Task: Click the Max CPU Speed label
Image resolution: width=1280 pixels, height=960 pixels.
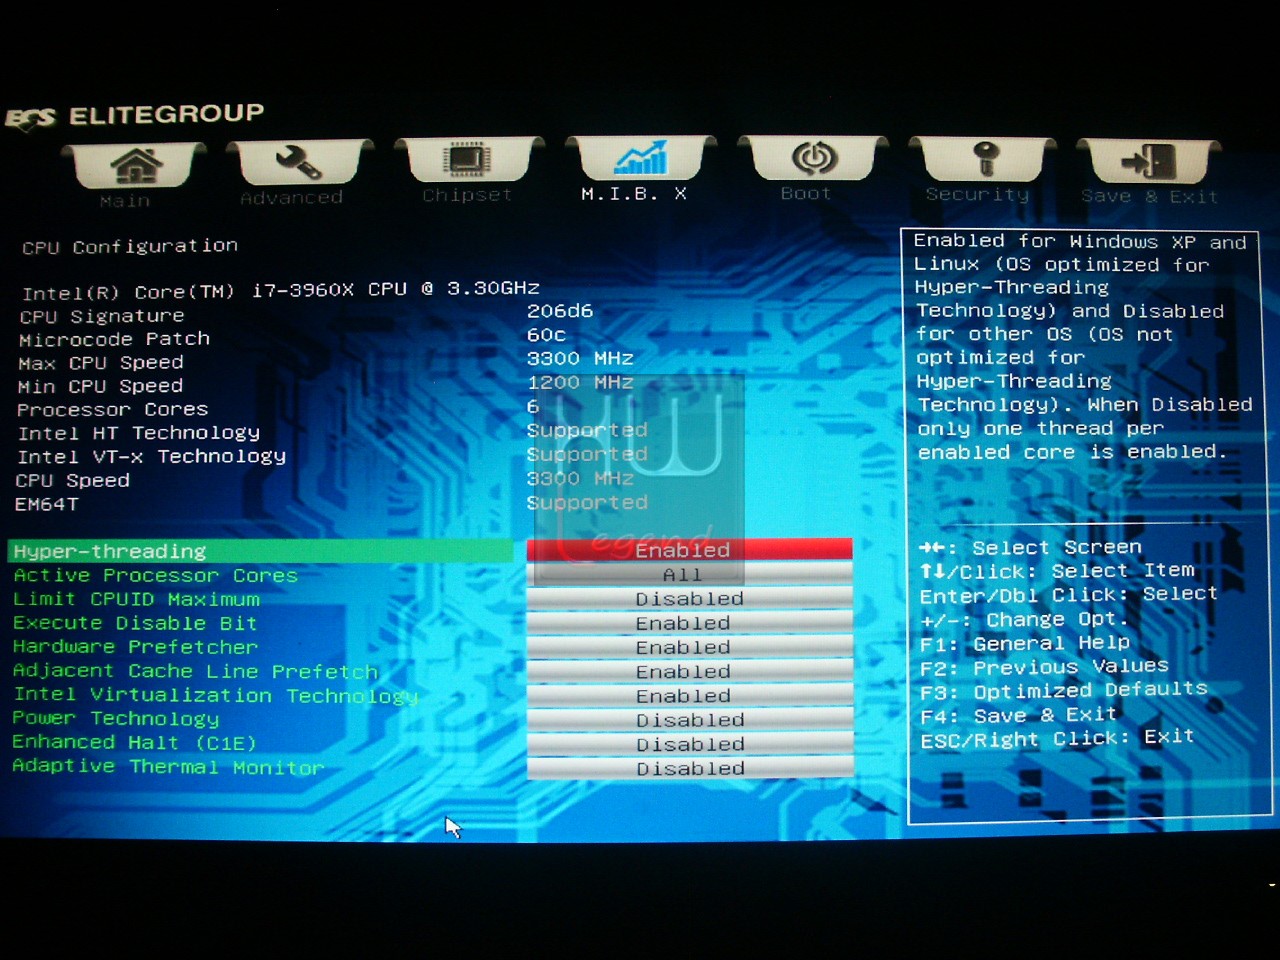Action: [100, 362]
